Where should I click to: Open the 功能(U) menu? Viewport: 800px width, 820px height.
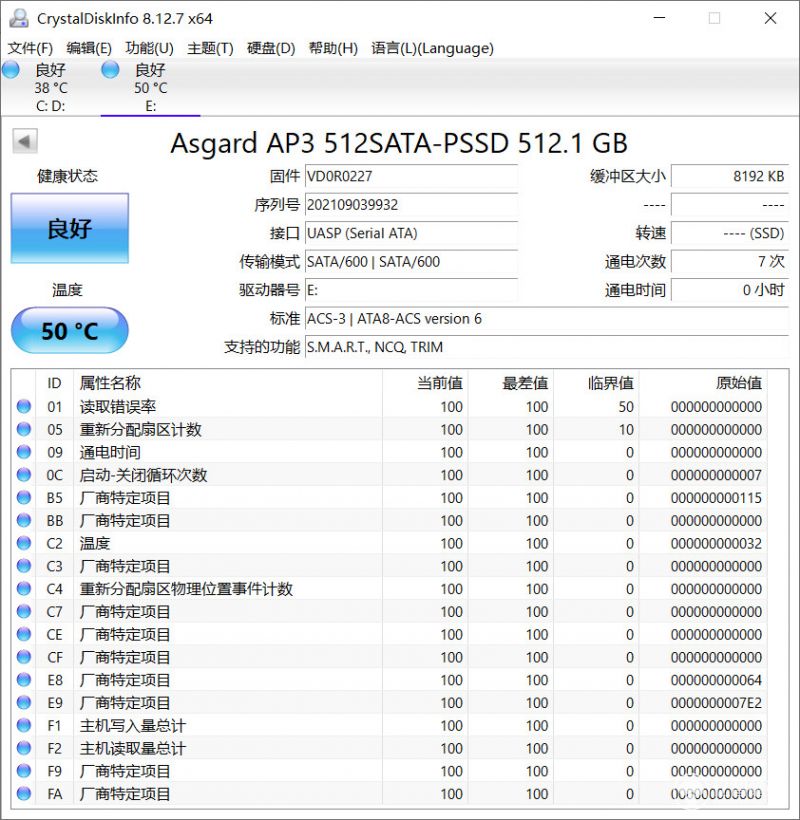[x=150, y=48]
